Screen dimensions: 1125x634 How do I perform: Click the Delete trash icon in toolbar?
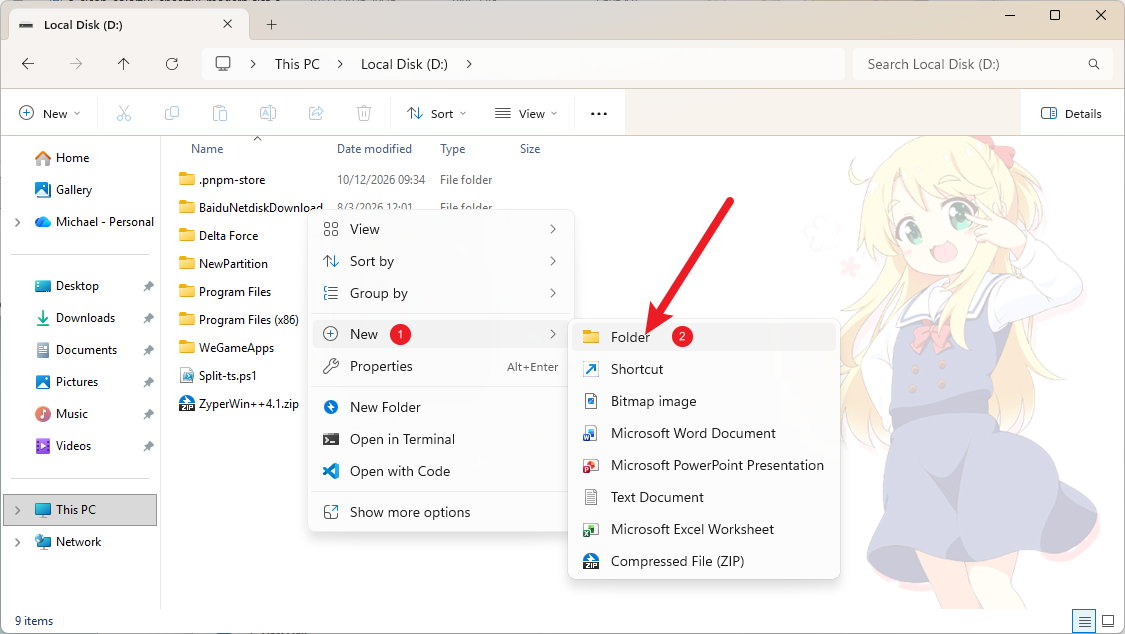tap(364, 113)
